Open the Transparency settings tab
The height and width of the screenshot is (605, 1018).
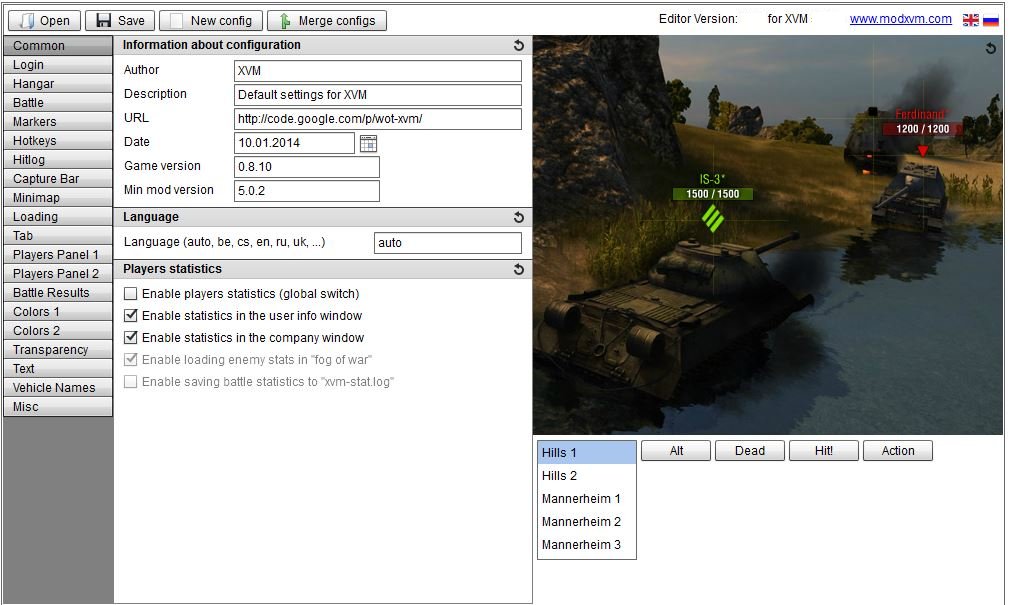pos(58,349)
